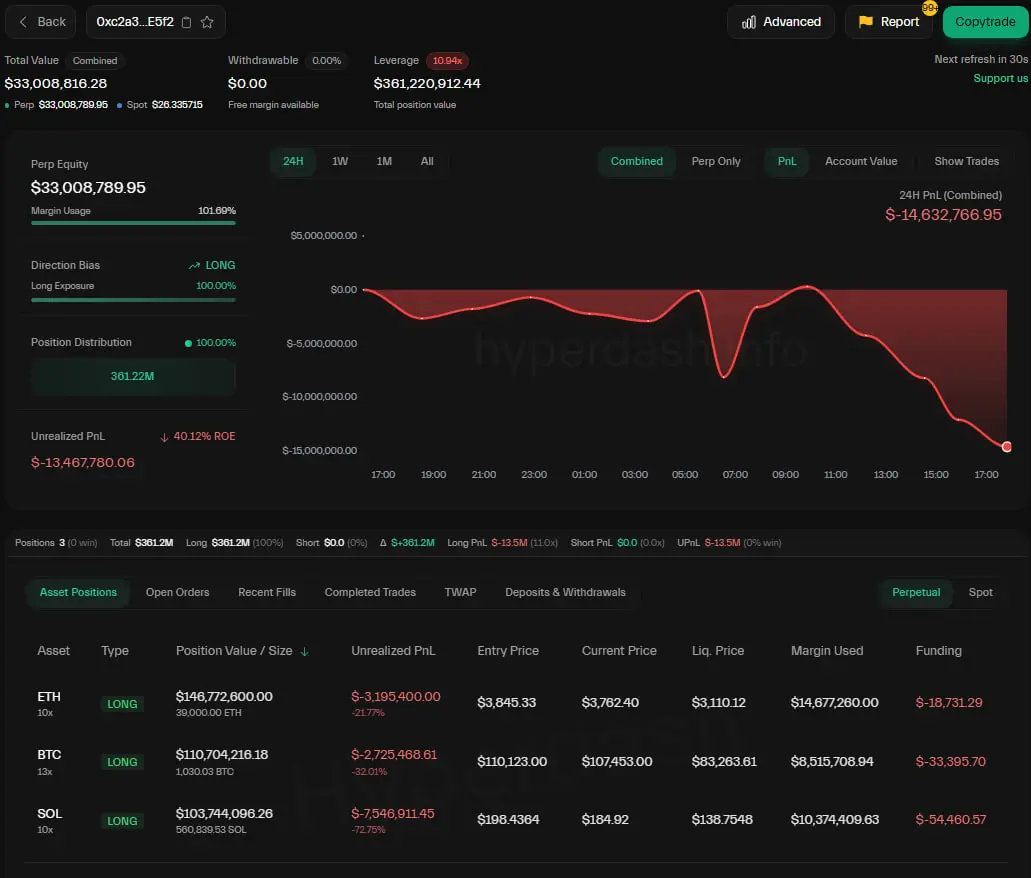Click the back arrow chevron icon
Viewport: 1031px width, 878px height.
[24, 22]
